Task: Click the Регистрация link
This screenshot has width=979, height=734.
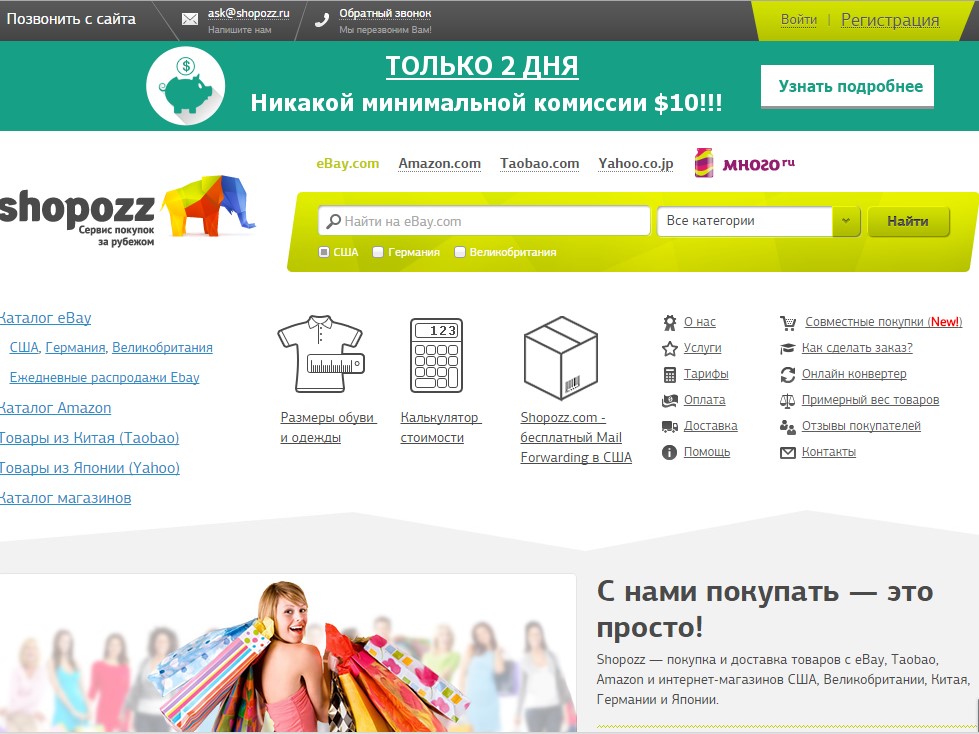Action: (890, 20)
